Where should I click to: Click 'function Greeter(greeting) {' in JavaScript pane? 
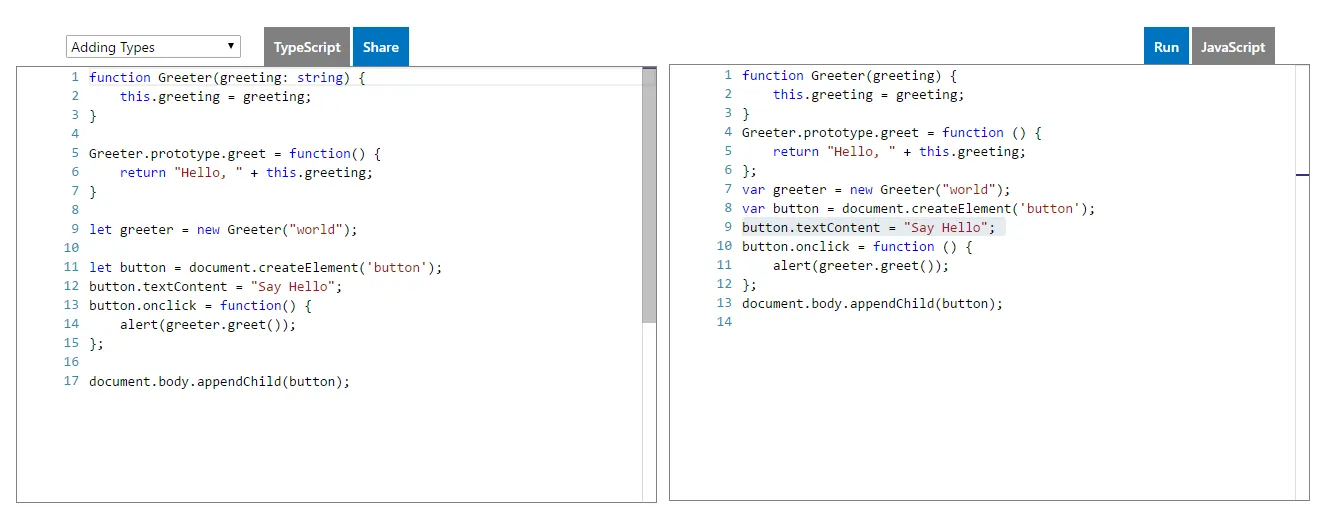pos(850,75)
